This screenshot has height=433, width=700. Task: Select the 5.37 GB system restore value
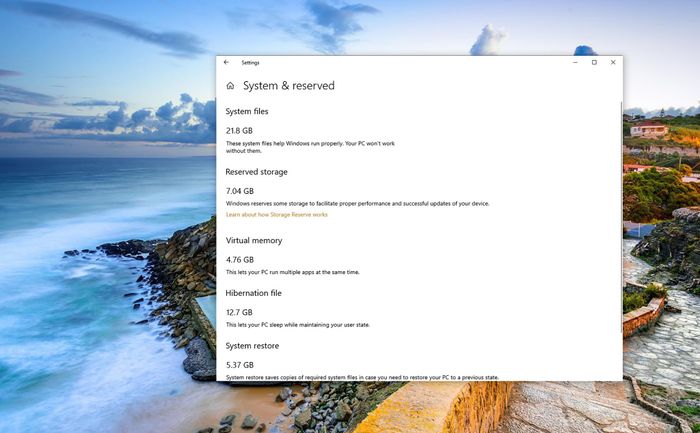[x=240, y=365]
